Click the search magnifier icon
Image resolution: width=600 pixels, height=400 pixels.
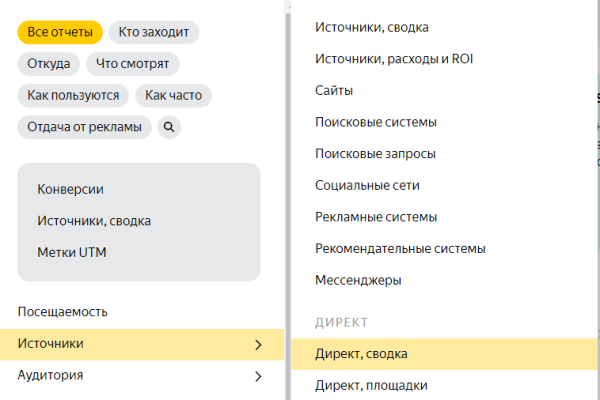coord(169,127)
